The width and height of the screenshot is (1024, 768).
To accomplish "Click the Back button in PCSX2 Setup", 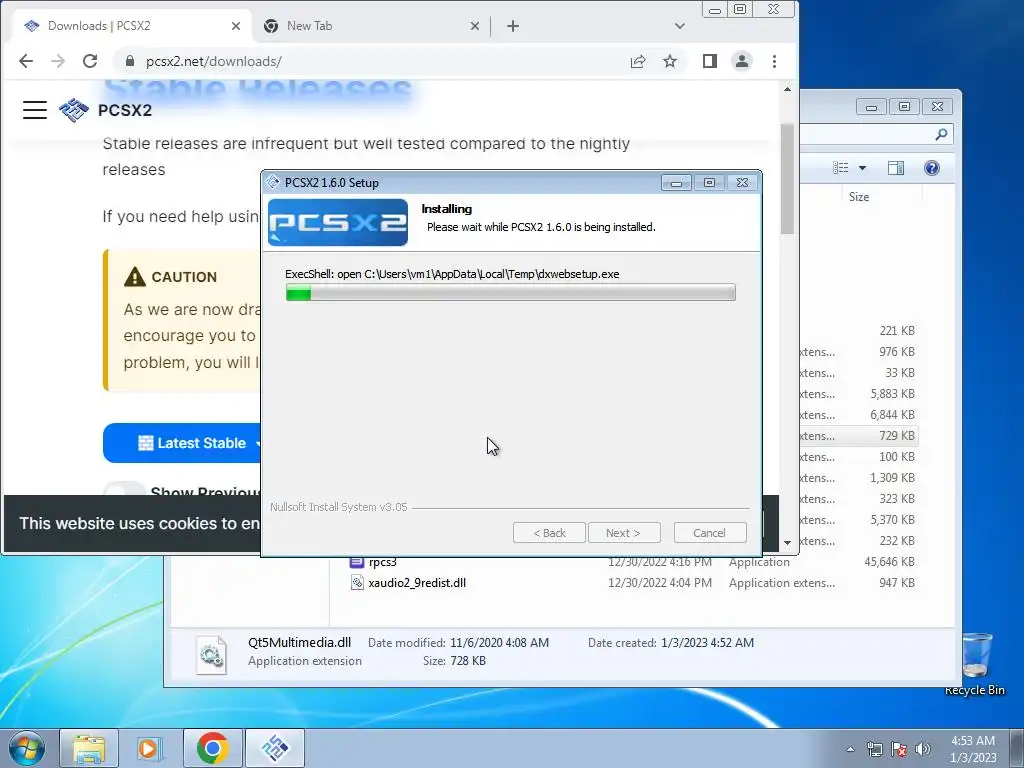I will pos(549,533).
